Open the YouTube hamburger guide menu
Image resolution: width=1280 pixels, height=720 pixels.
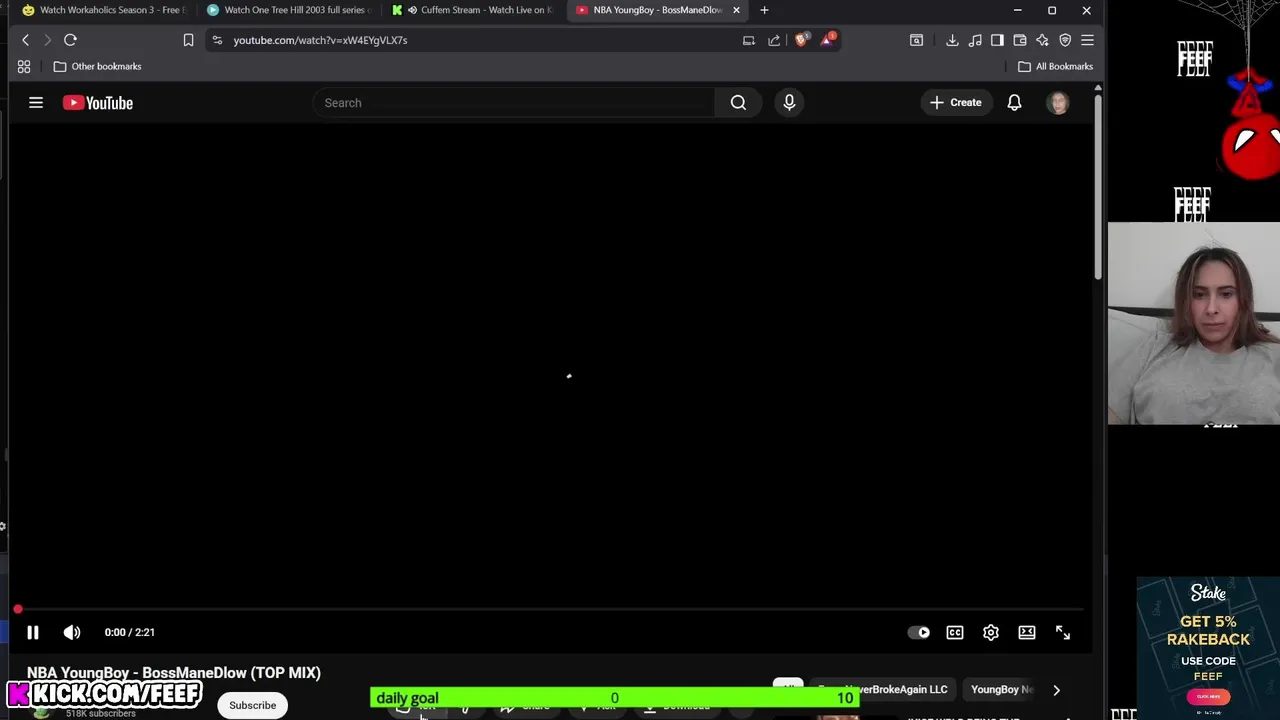36,102
